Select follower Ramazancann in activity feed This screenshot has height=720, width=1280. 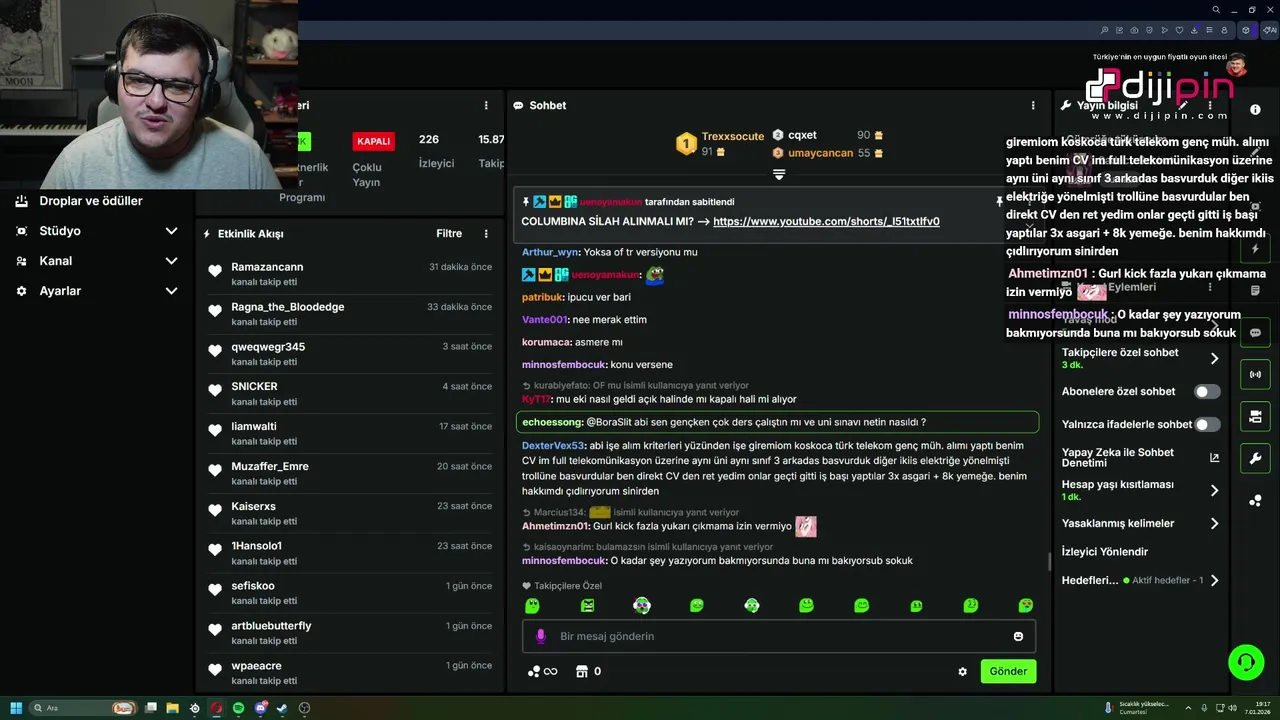click(x=267, y=267)
